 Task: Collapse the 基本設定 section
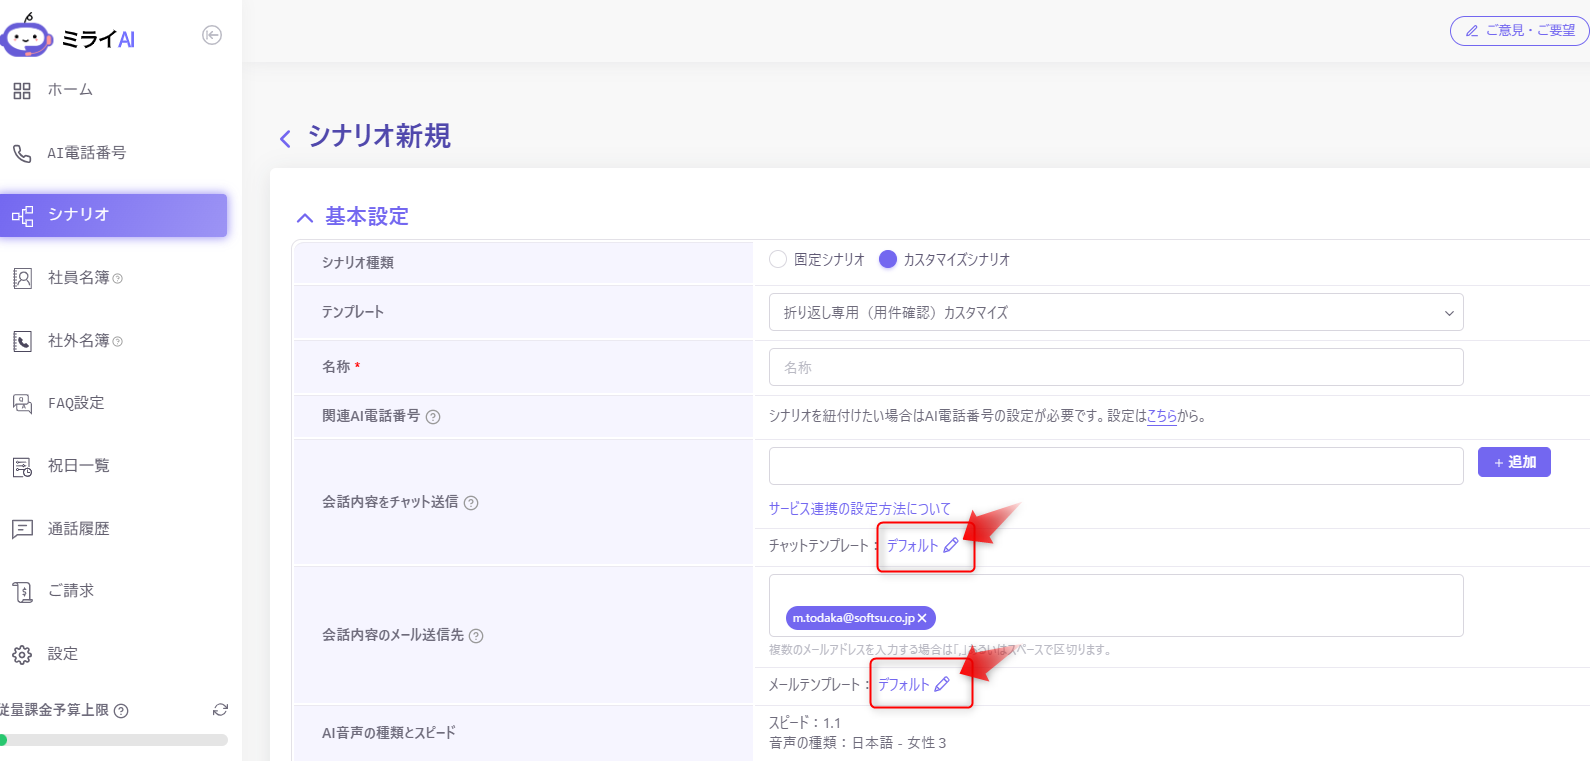click(305, 217)
